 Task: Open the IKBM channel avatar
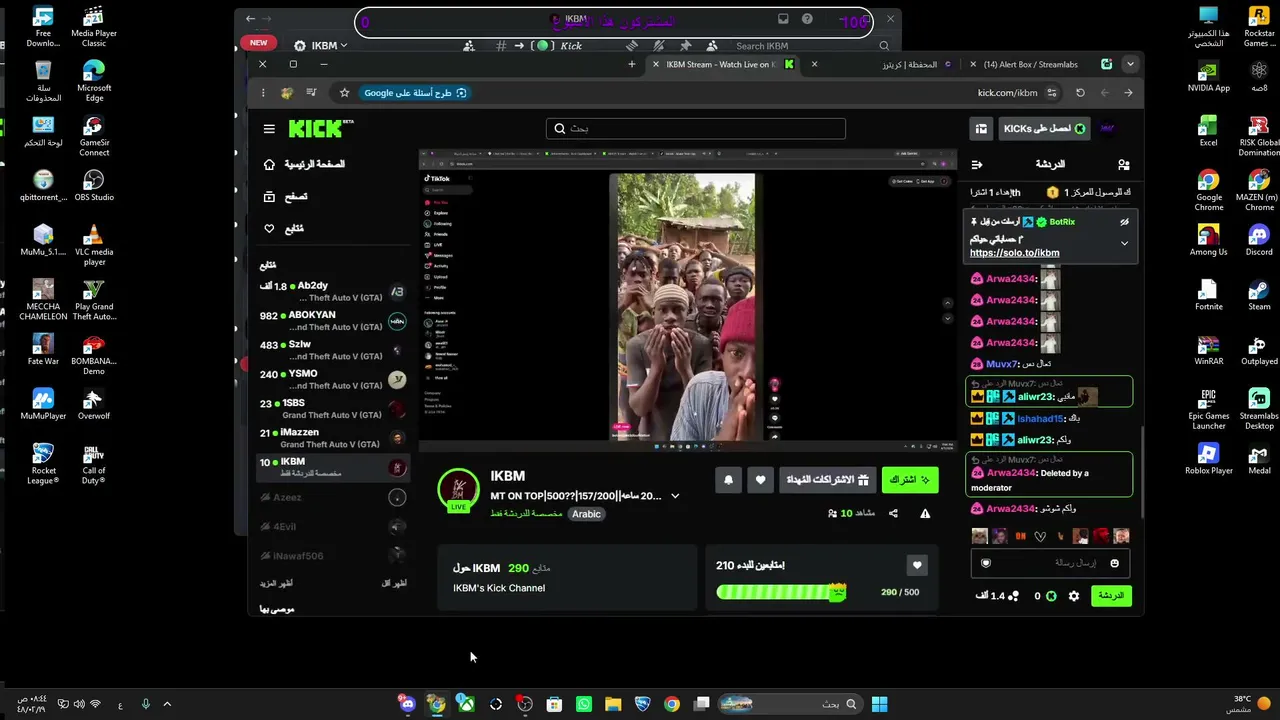(459, 489)
